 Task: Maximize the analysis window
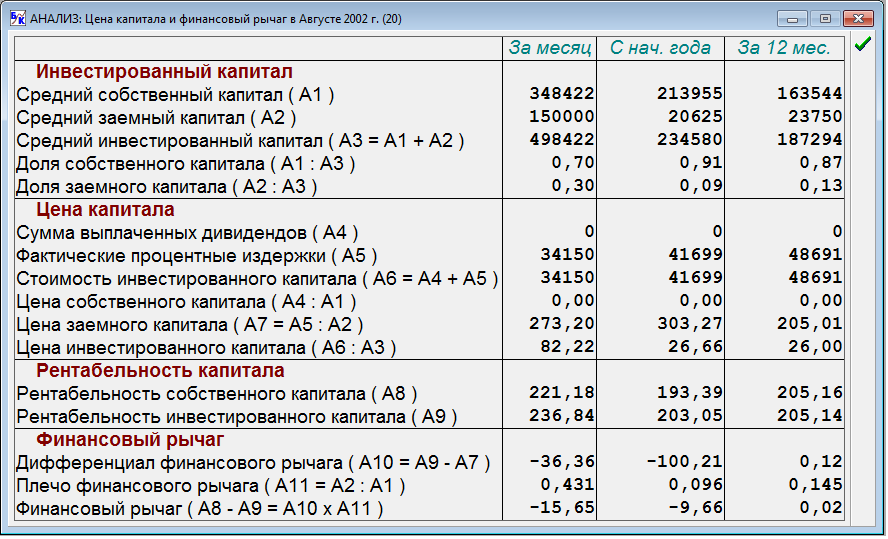pyautogui.click(x=825, y=19)
